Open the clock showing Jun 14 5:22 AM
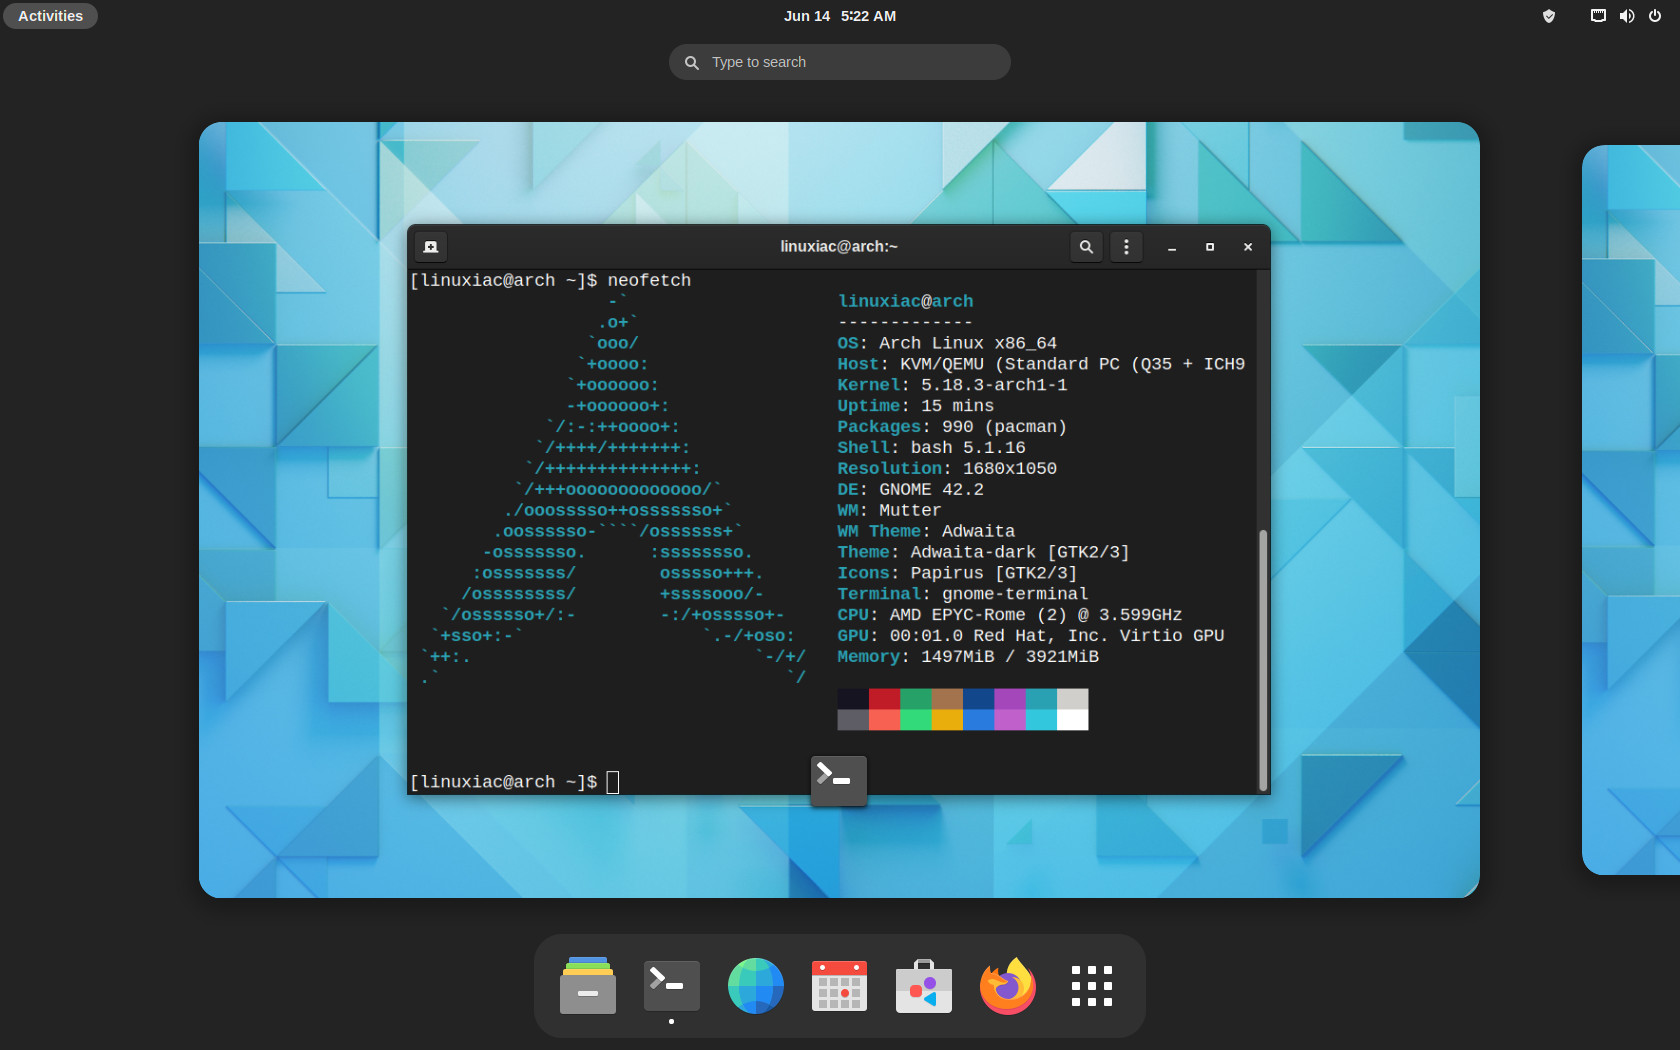The image size is (1680, 1050). click(840, 16)
